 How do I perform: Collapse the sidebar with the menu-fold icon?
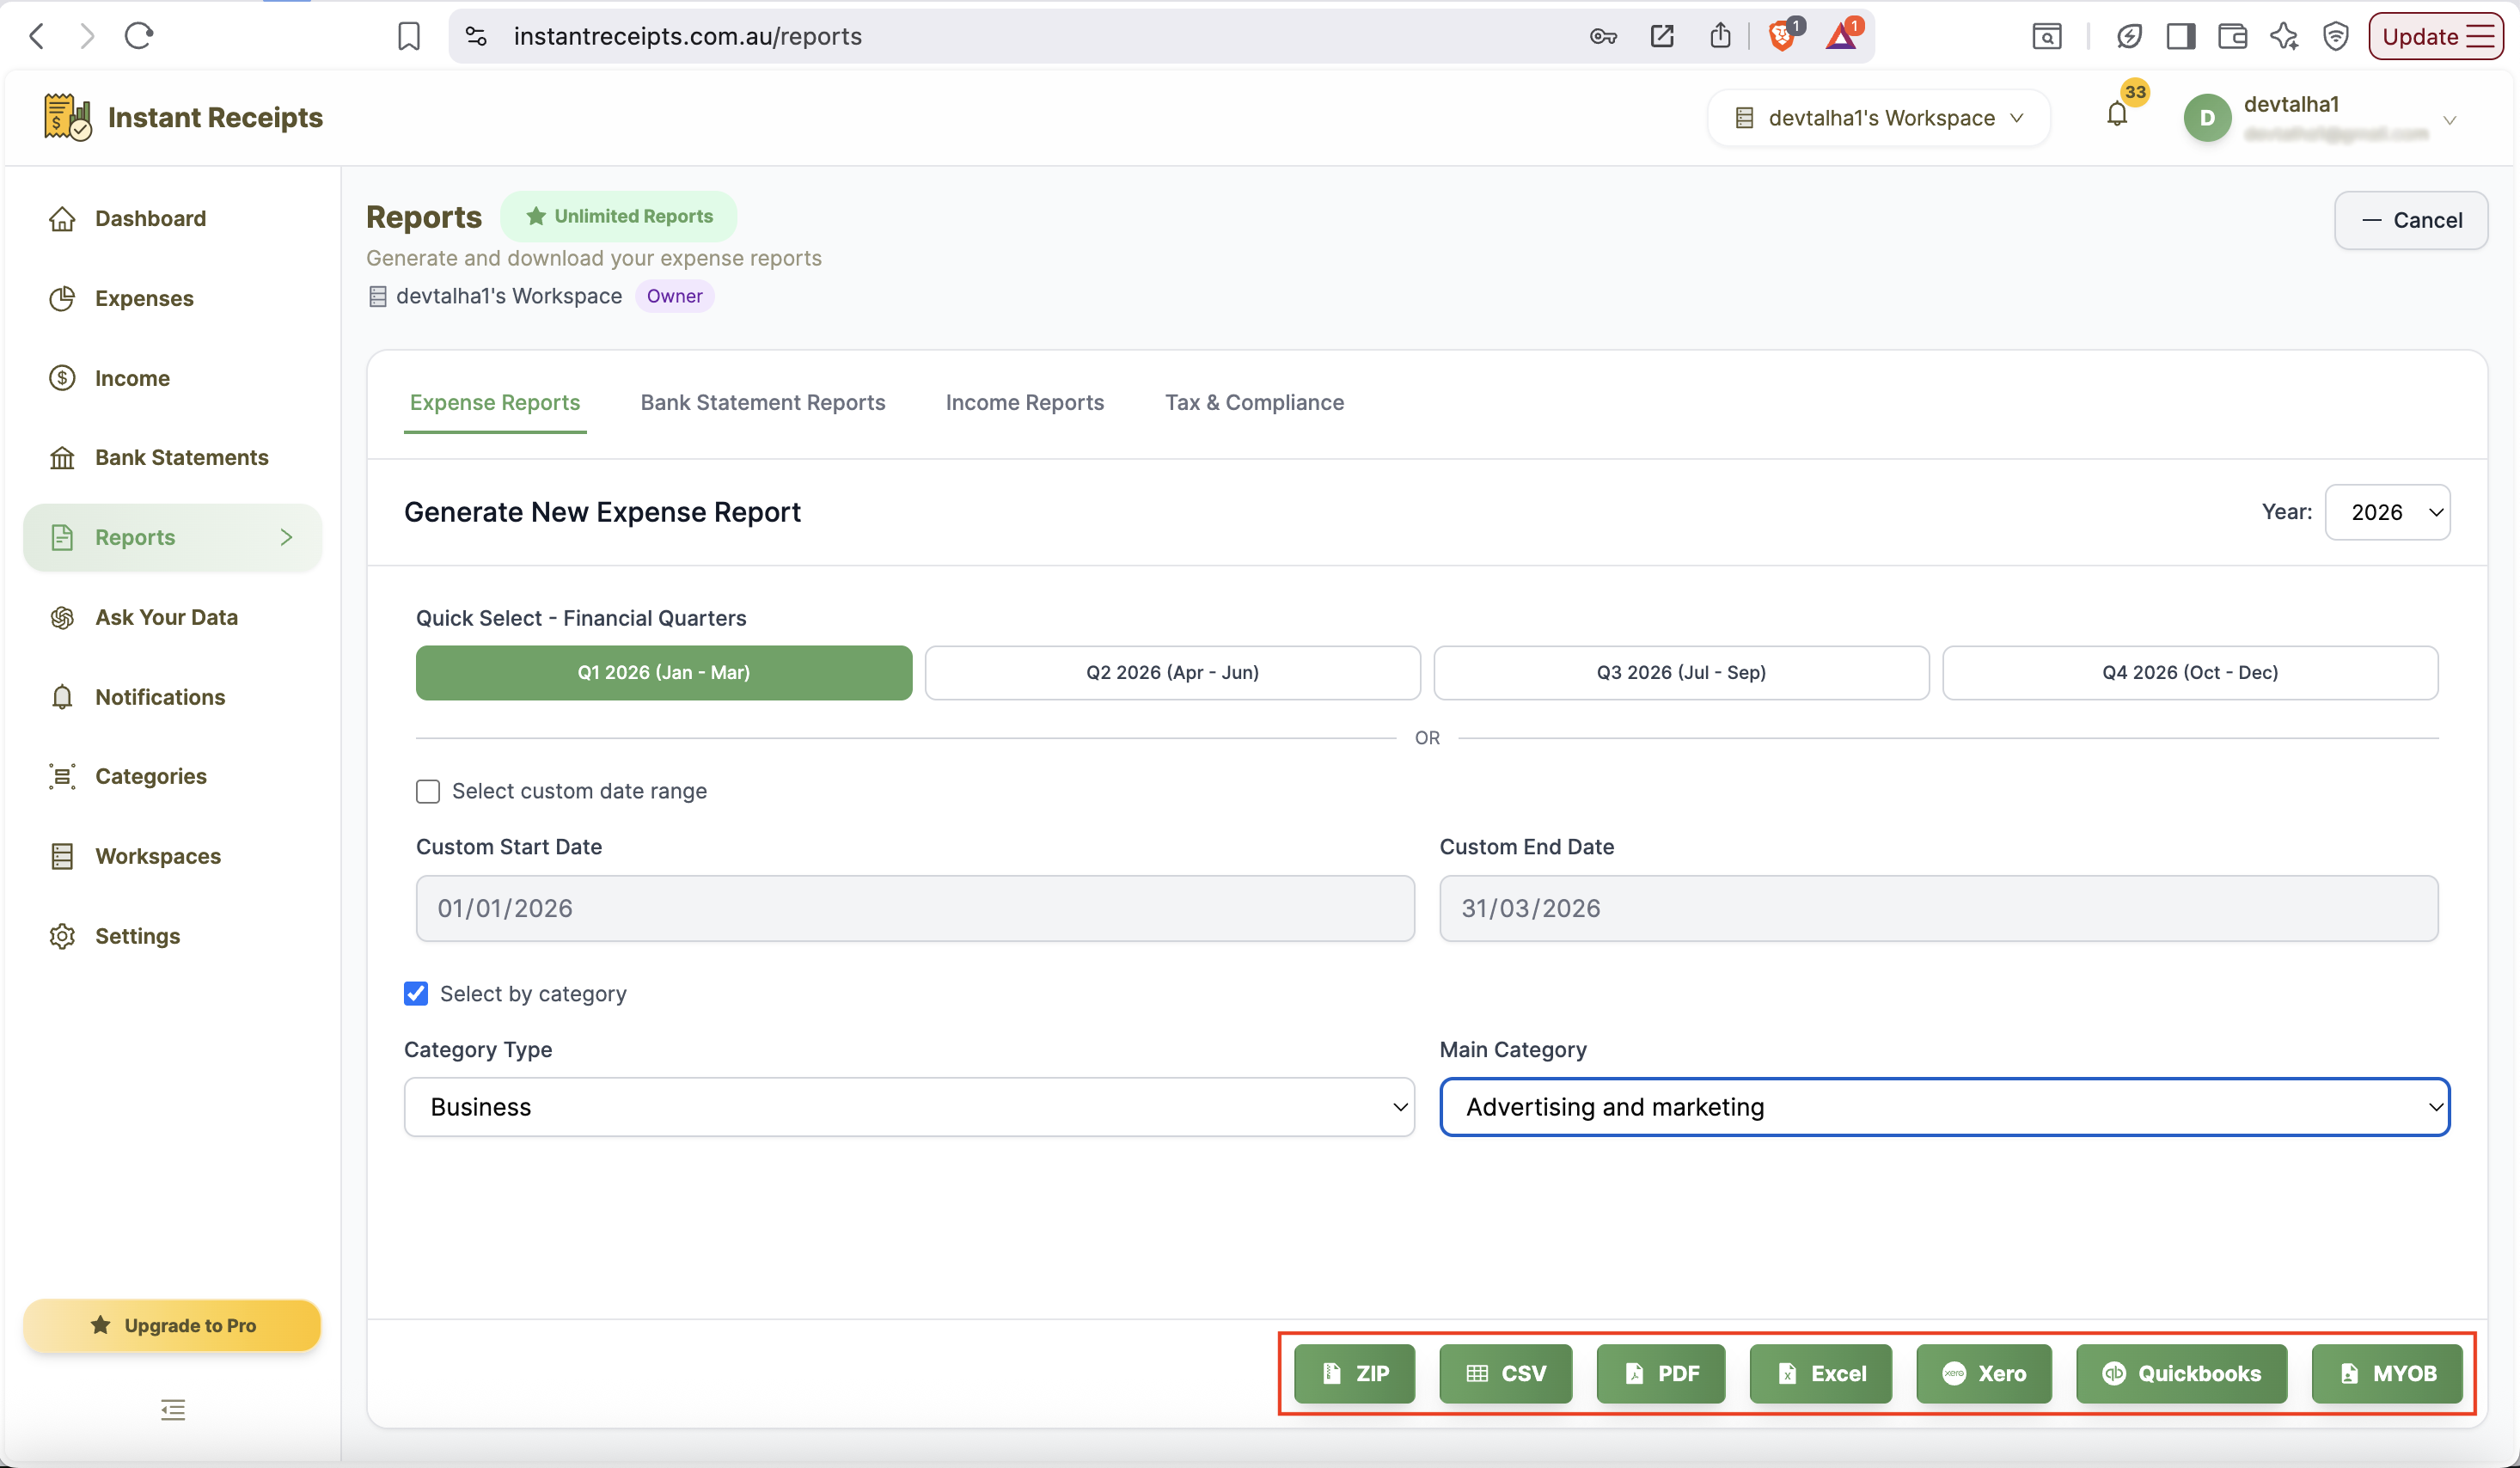pyautogui.click(x=173, y=1410)
